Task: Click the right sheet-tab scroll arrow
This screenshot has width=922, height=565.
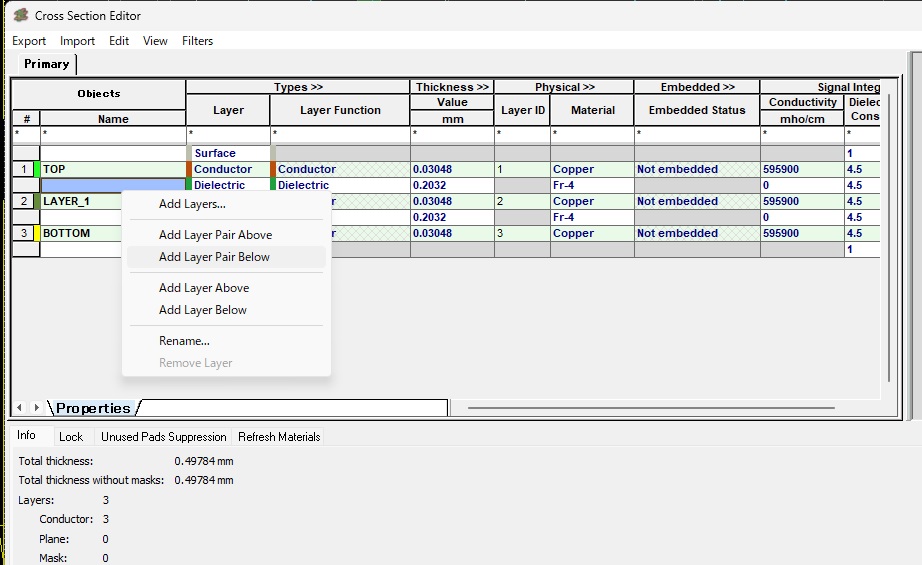Action: click(x=37, y=408)
